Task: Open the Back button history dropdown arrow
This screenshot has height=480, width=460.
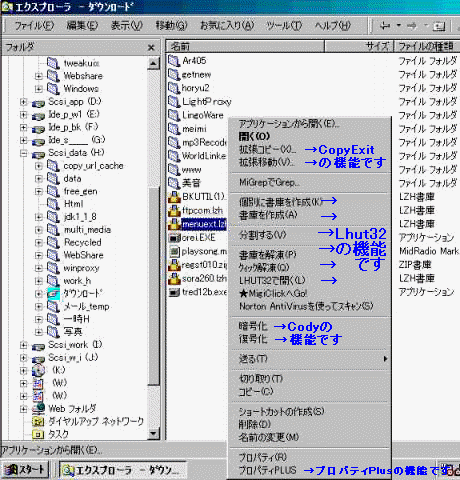Action: click(398, 25)
